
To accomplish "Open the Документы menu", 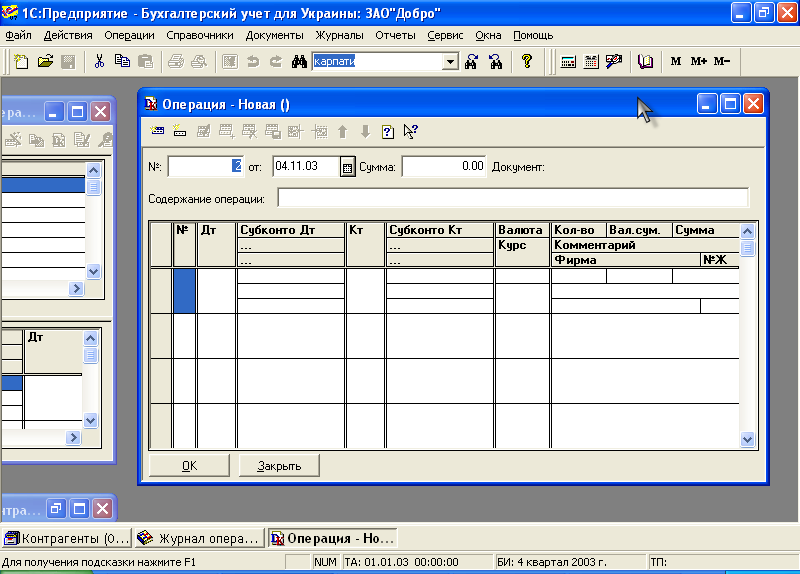I will click(x=274, y=35).
